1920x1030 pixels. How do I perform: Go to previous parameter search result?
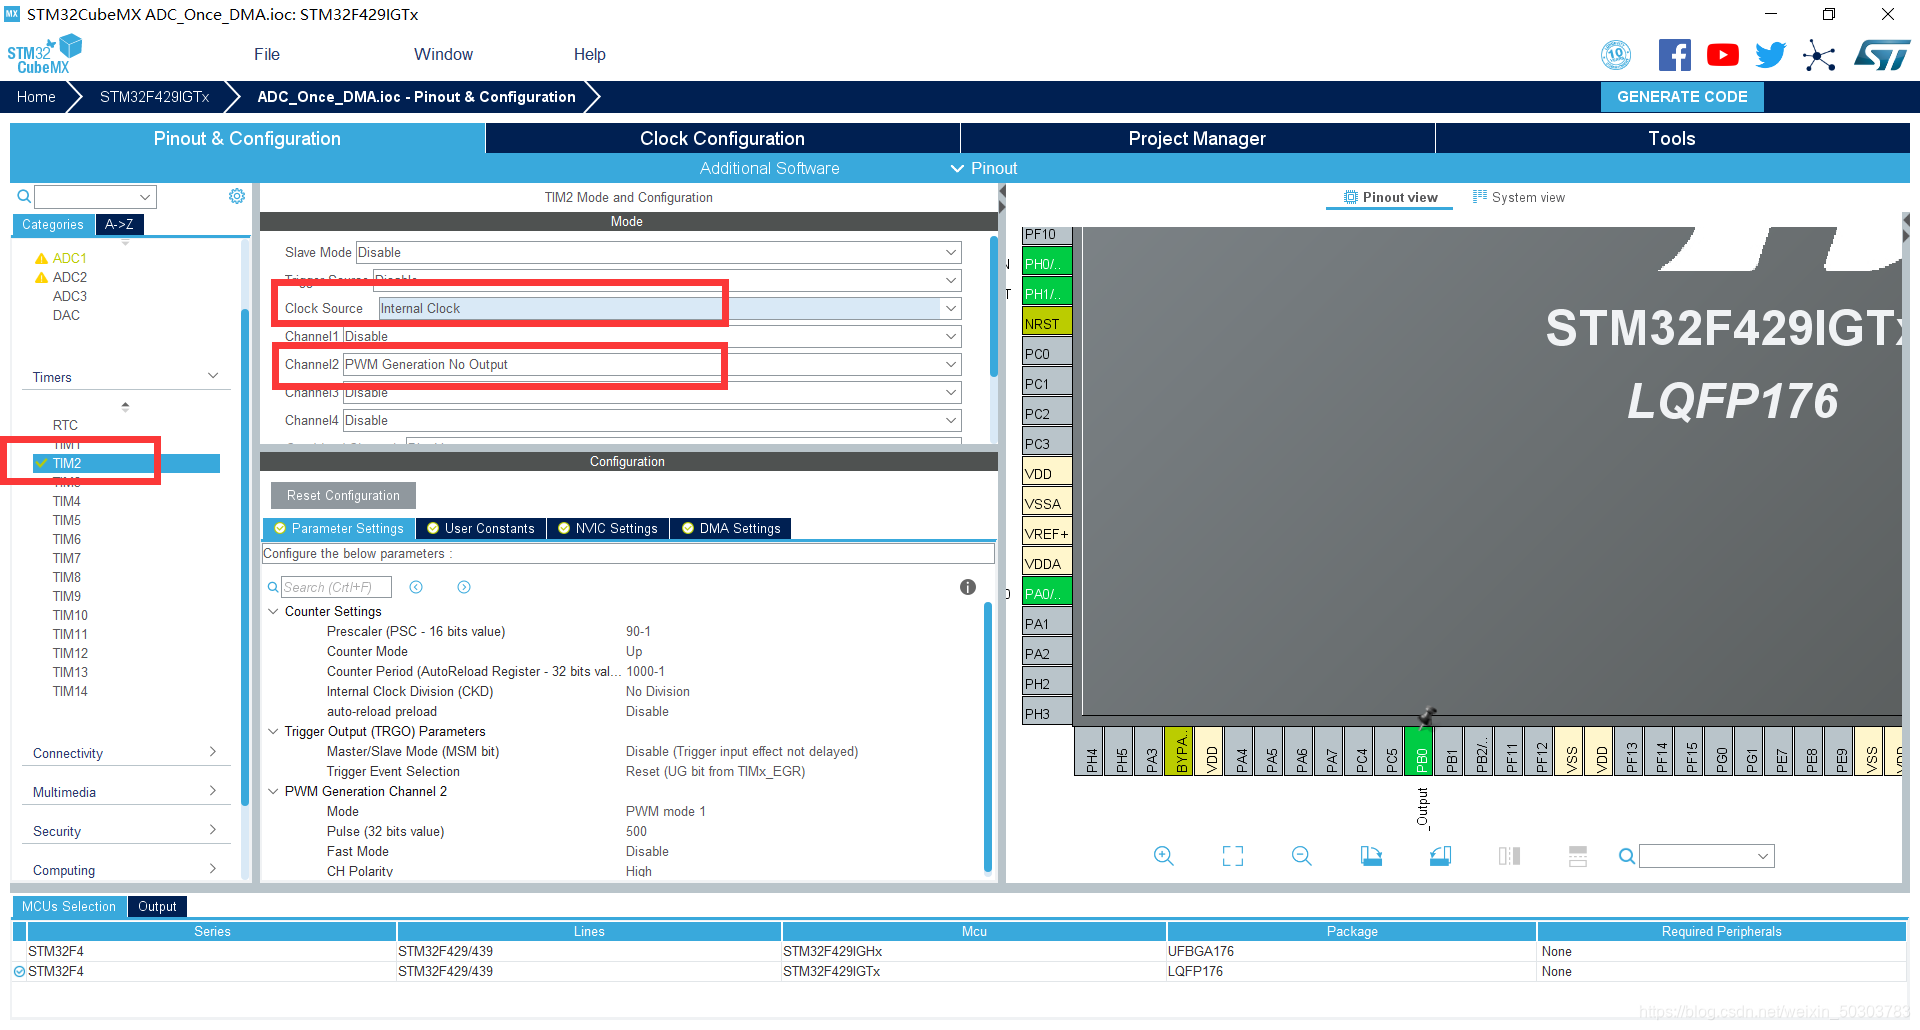coord(416,587)
